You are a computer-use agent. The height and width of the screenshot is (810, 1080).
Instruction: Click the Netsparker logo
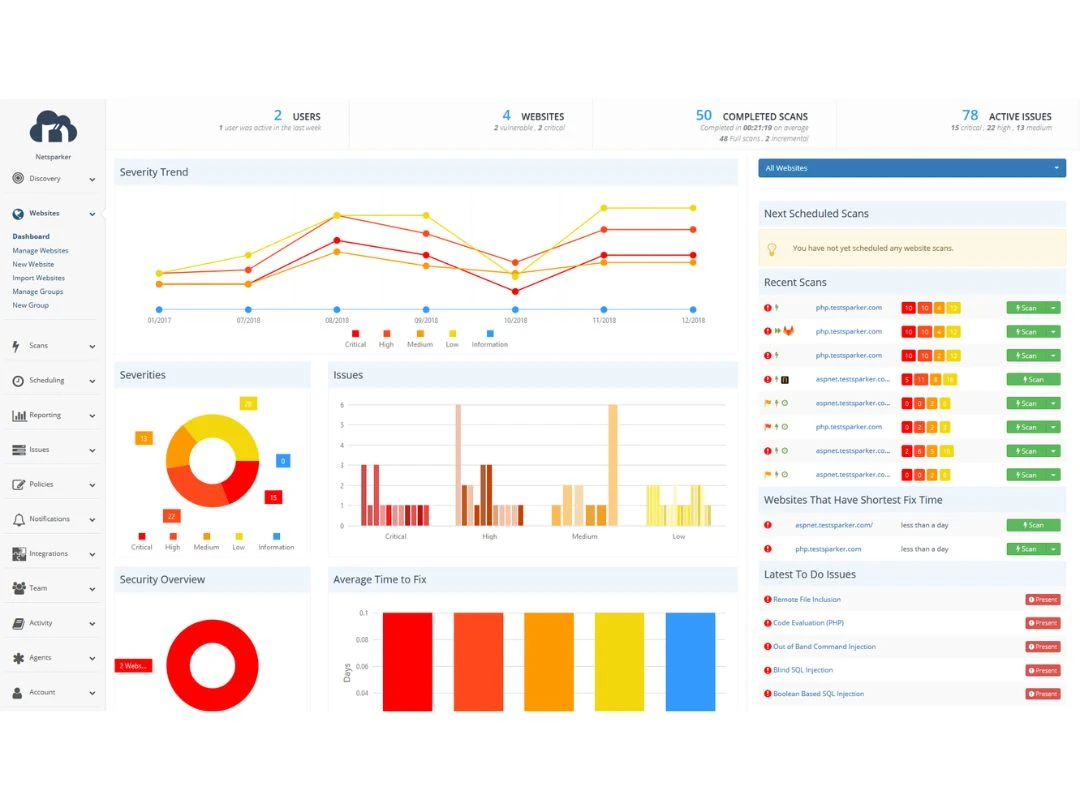coord(53,127)
